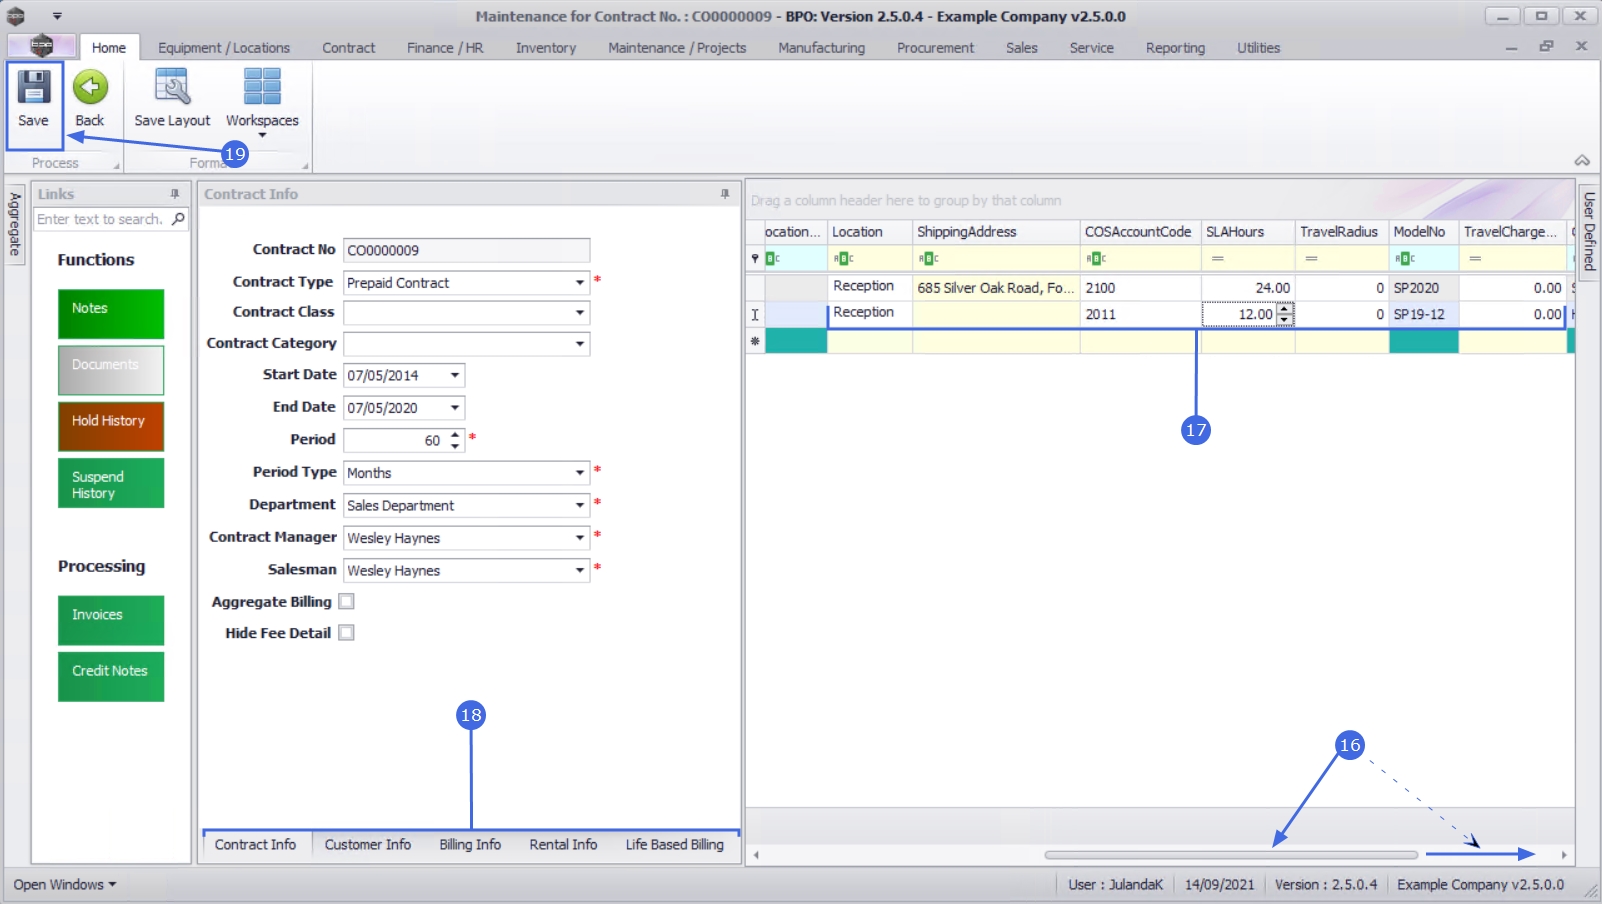Switch to the Life Based Billing tab
Image resolution: width=1602 pixels, height=904 pixels.
(675, 845)
